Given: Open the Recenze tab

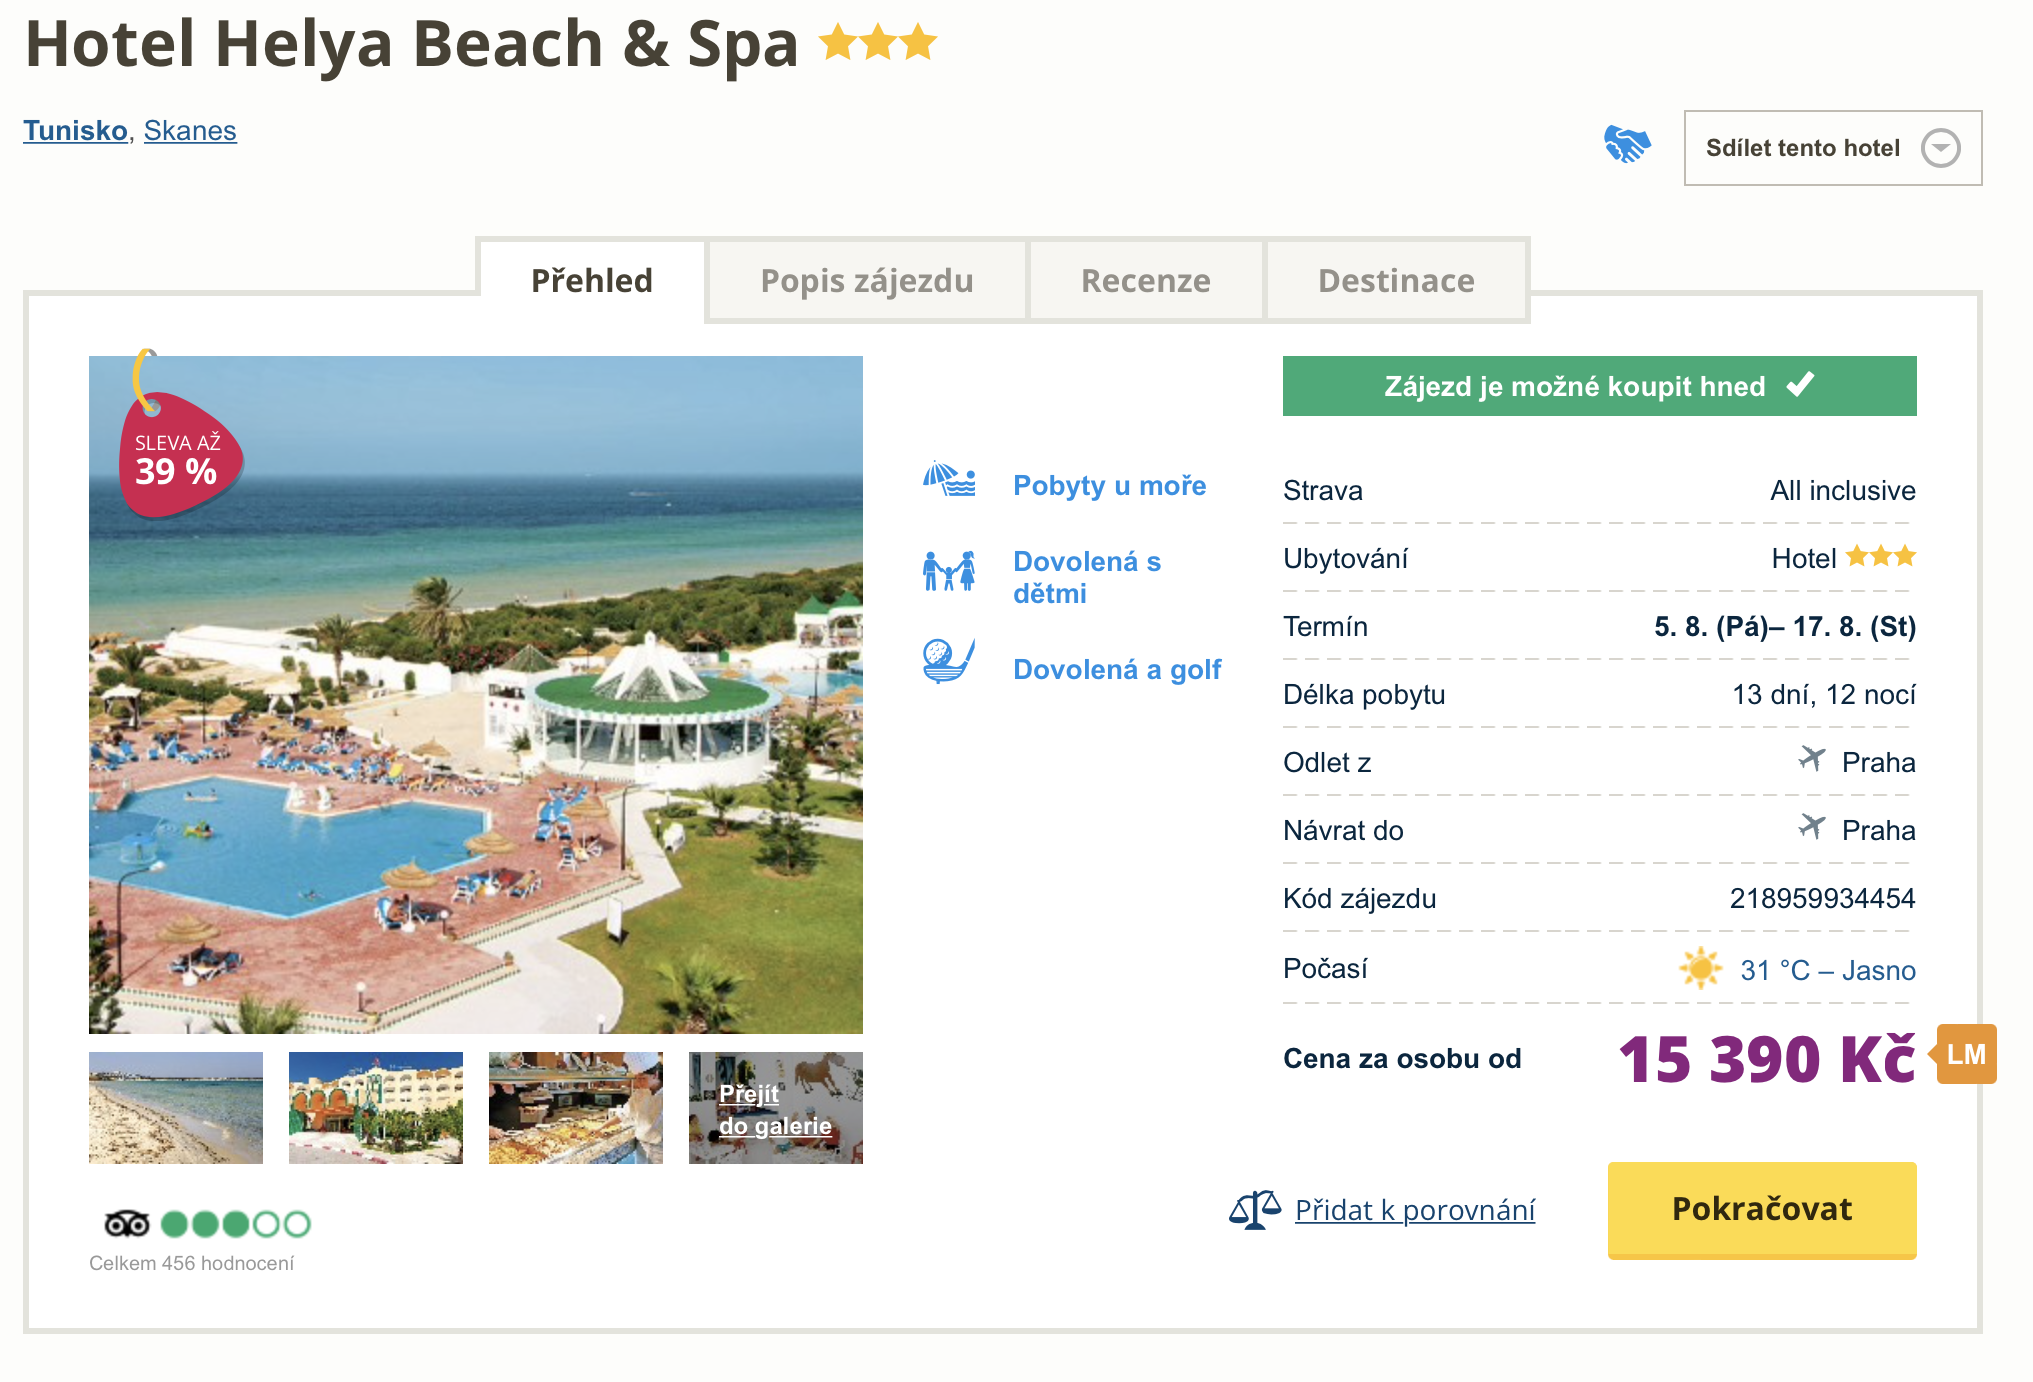Looking at the screenshot, I should (x=1145, y=281).
